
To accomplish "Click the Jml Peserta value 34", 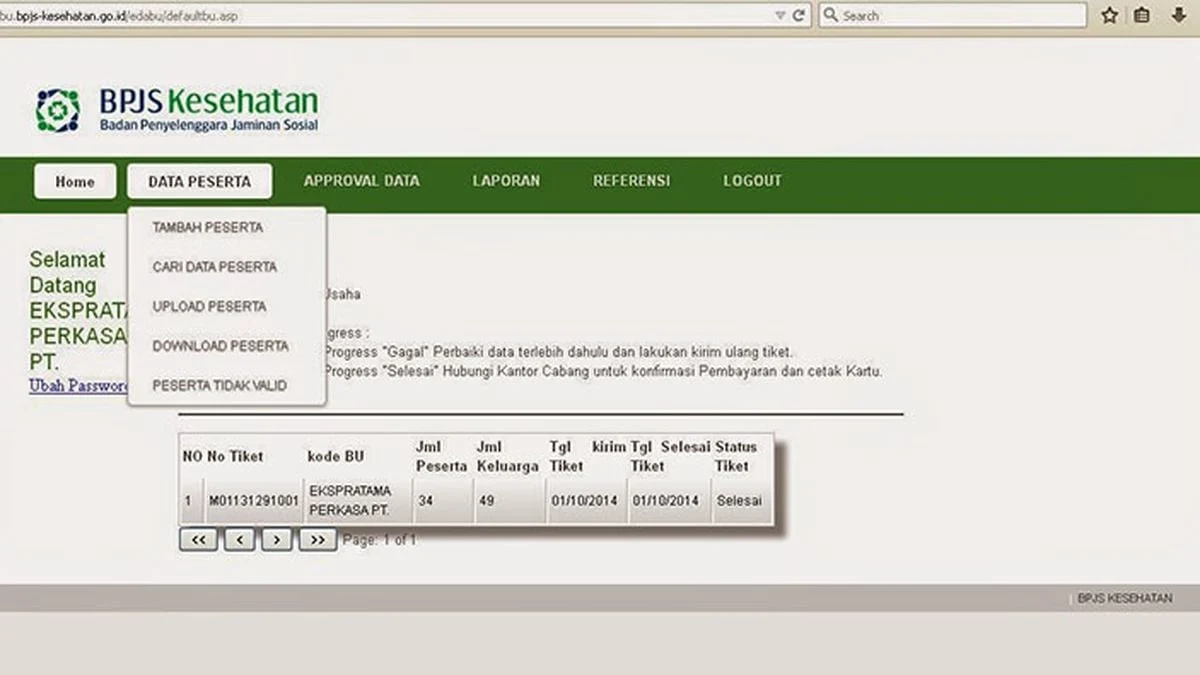I will pyautogui.click(x=426, y=500).
